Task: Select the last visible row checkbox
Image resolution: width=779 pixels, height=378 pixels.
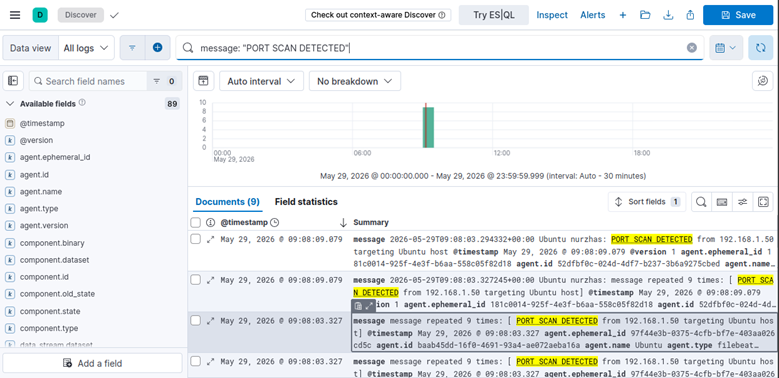Action: tap(196, 361)
